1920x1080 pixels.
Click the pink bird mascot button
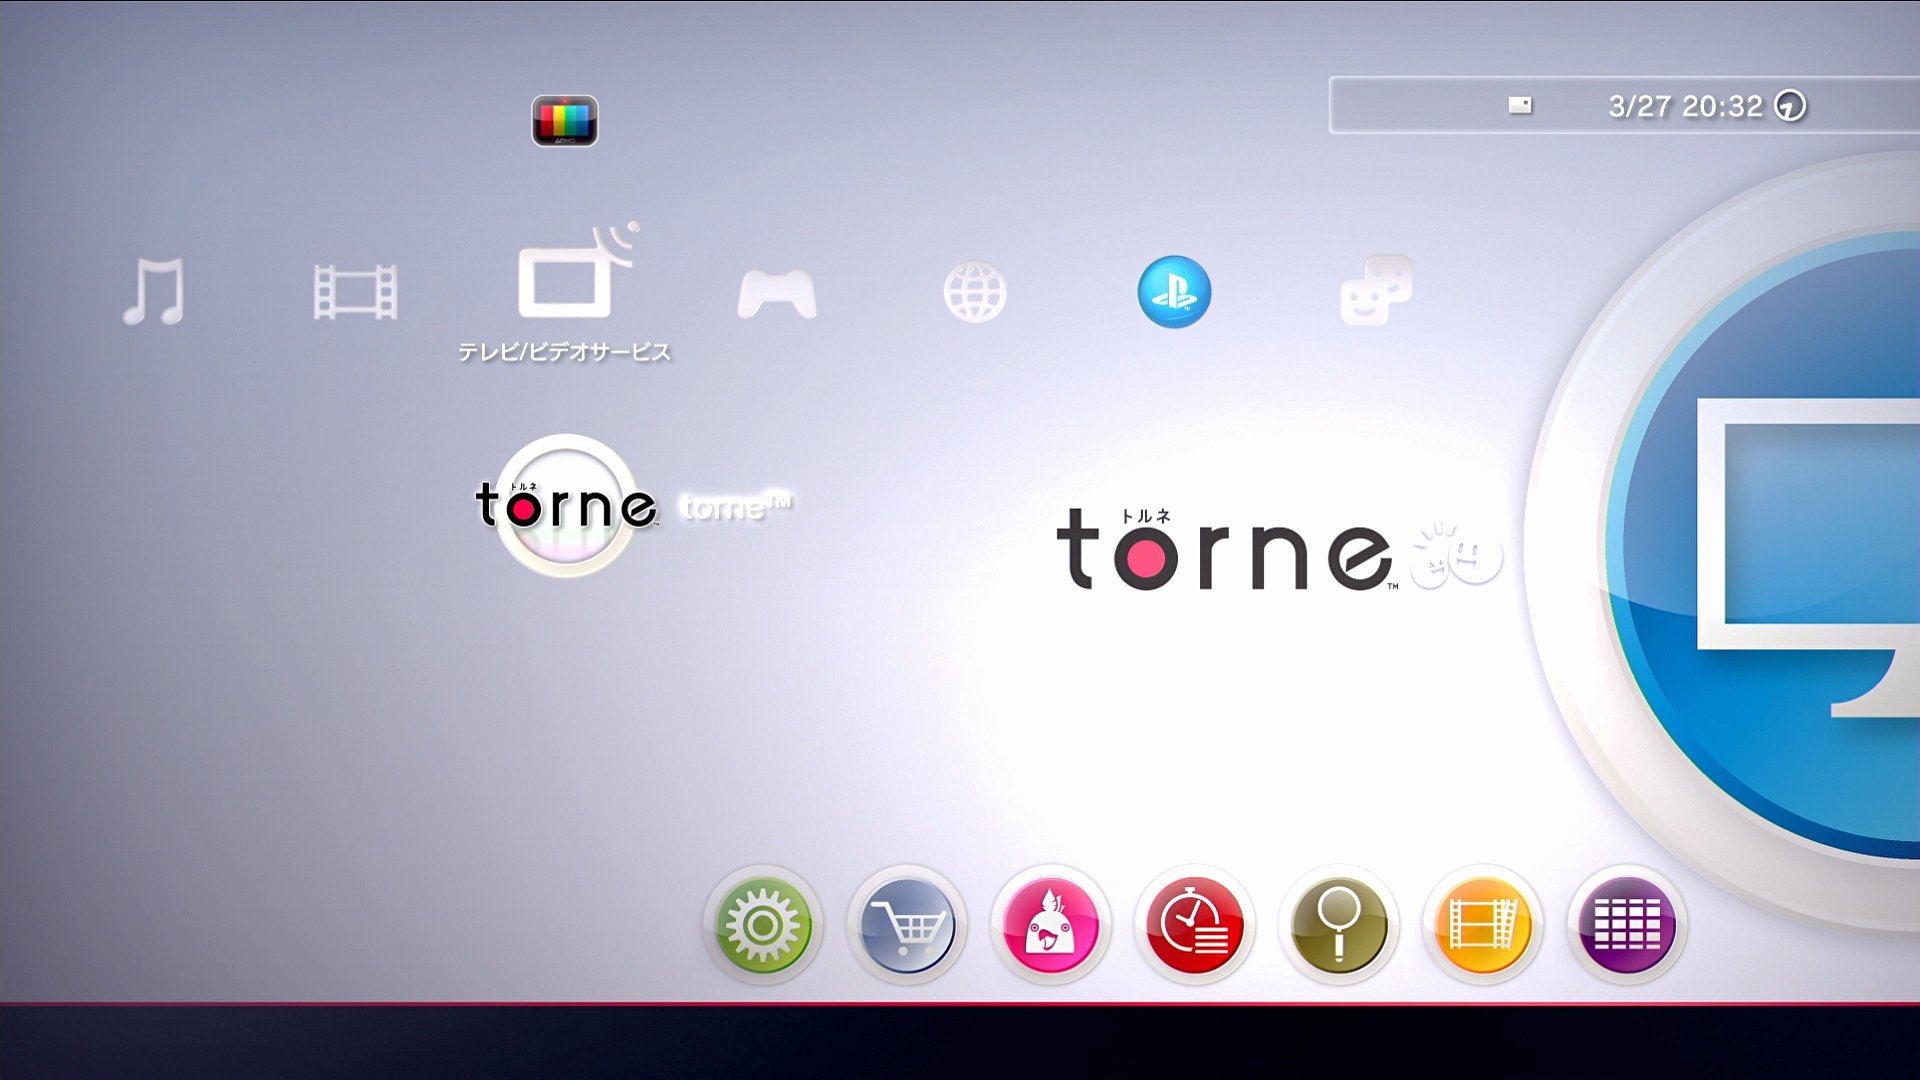(x=1050, y=926)
